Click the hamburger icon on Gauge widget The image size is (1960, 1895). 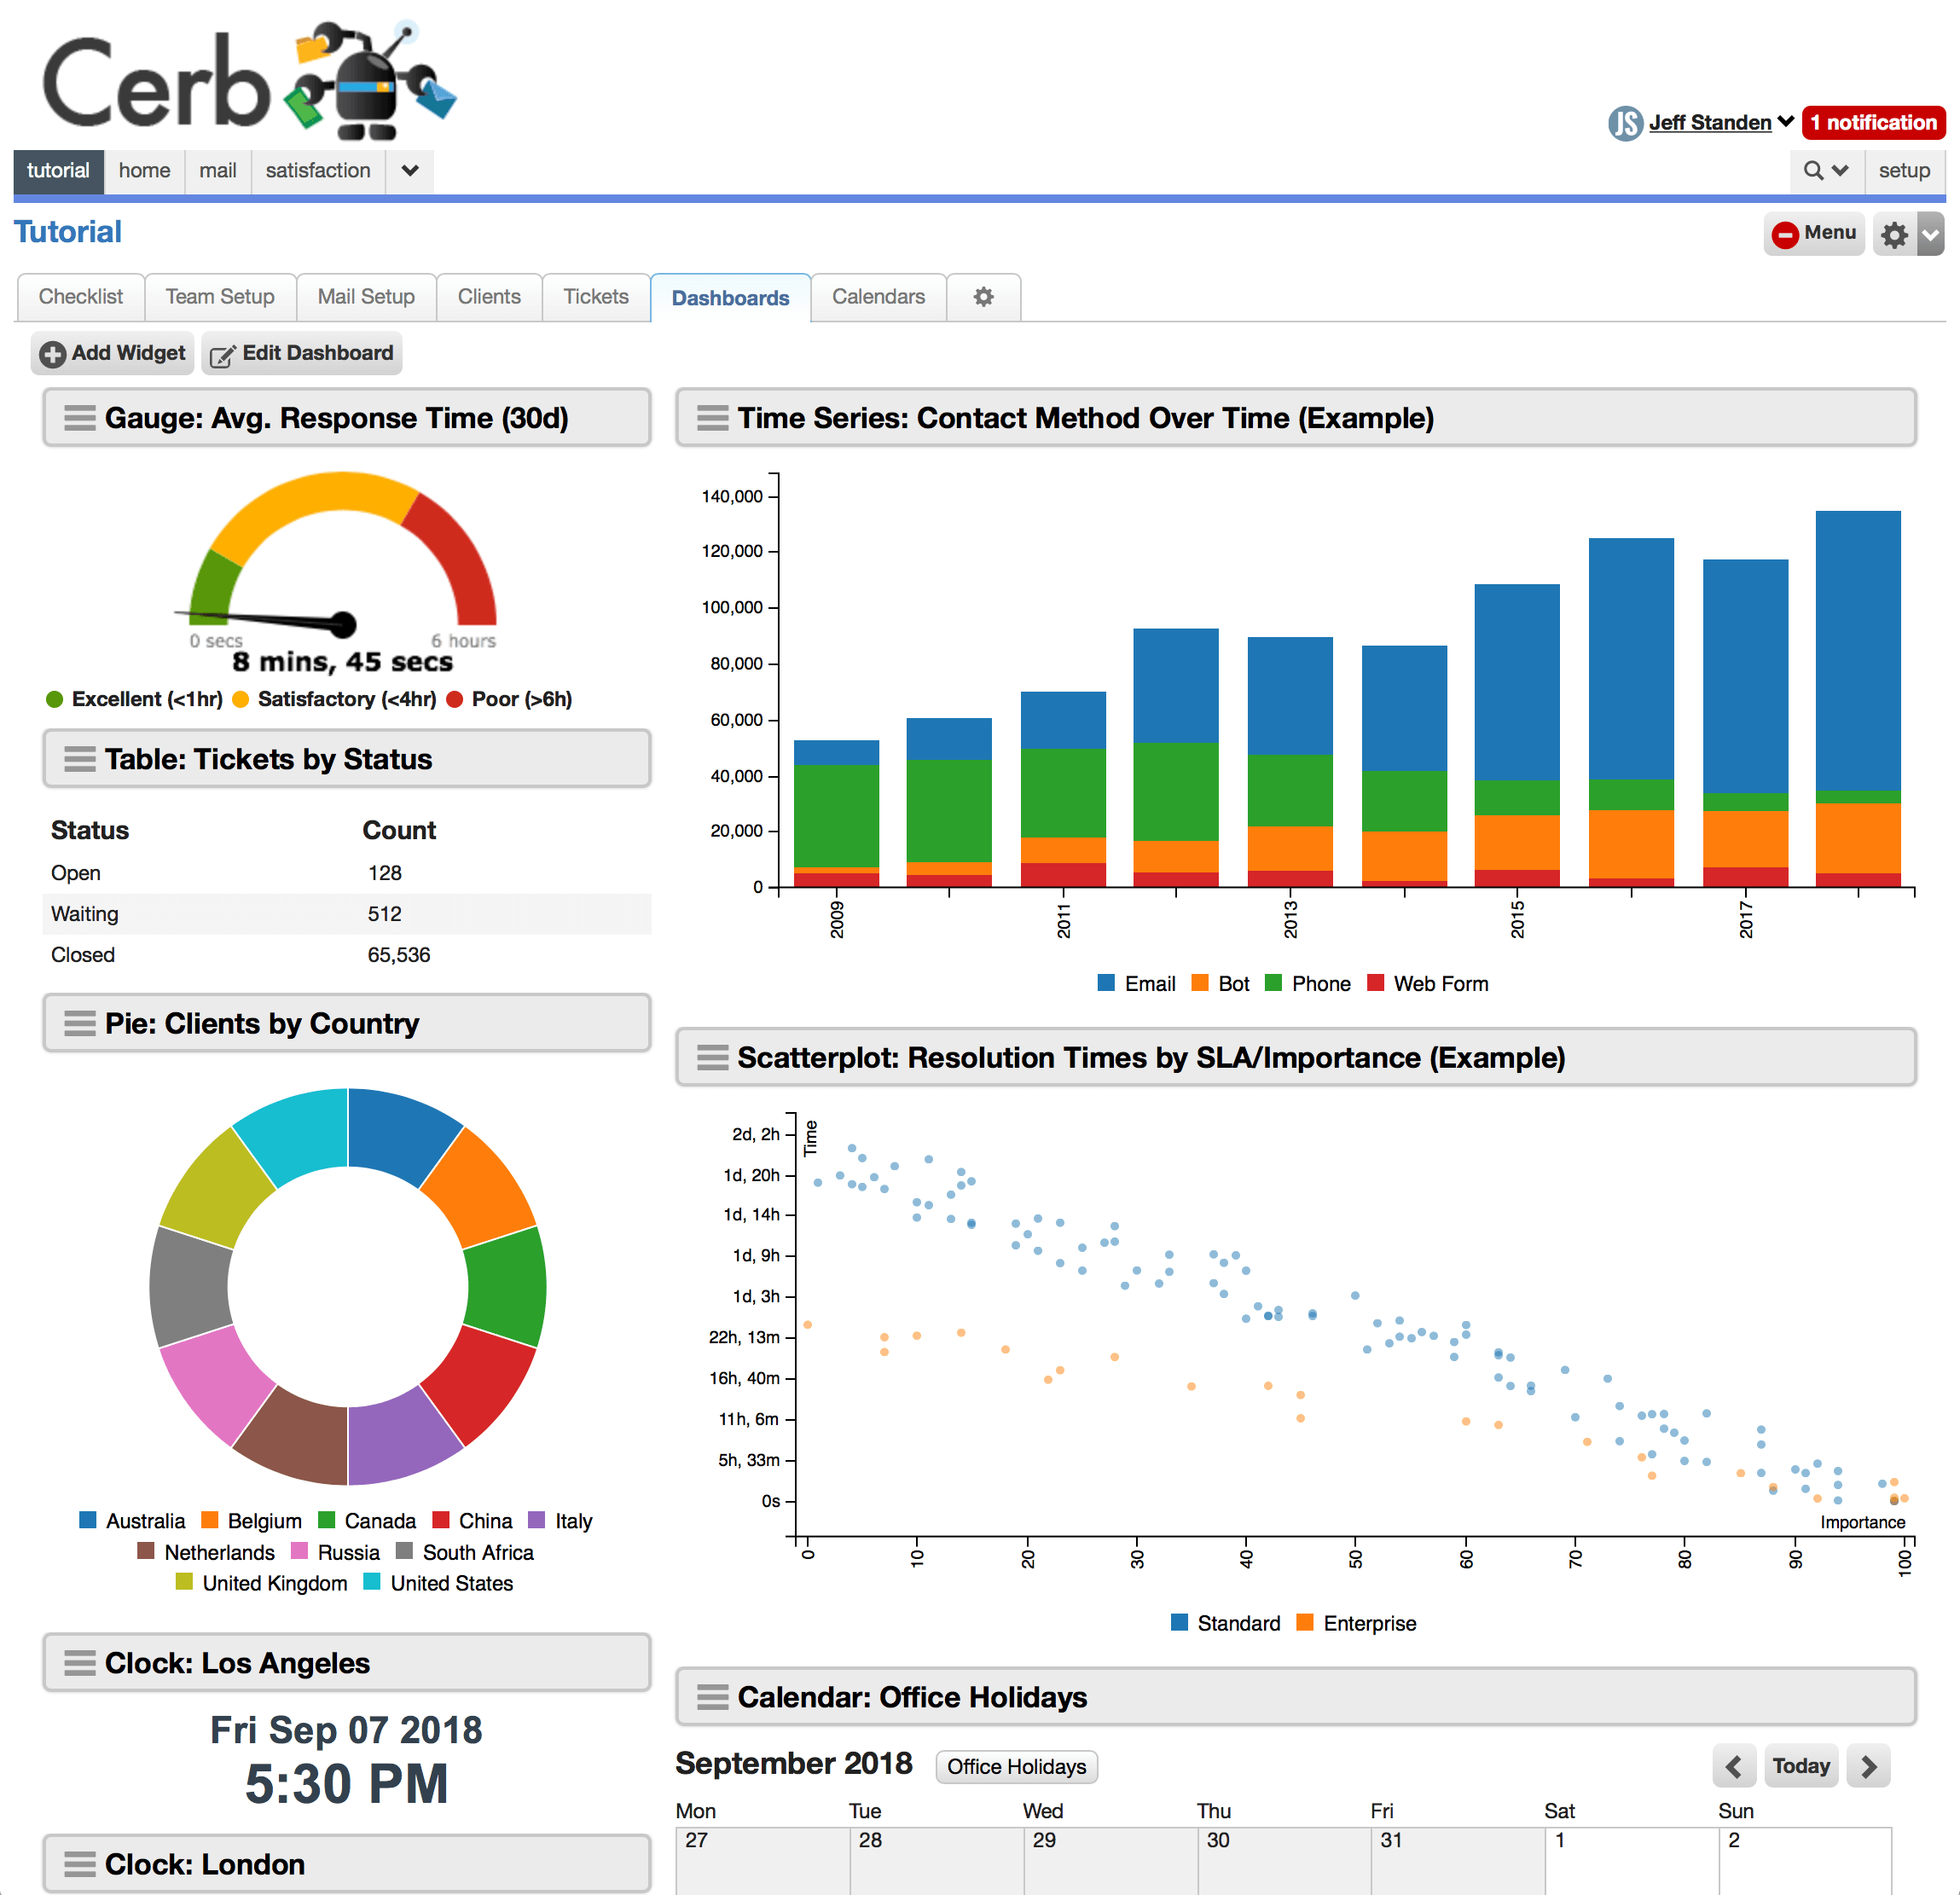[x=80, y=418]
